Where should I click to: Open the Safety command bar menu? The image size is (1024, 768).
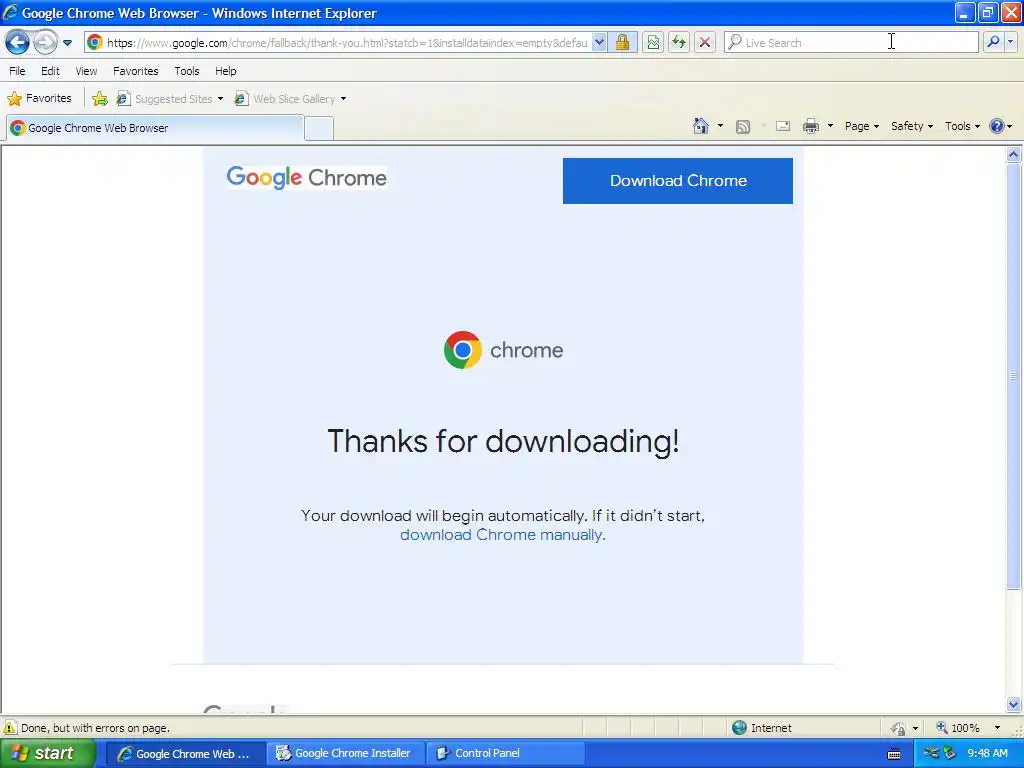(912, 126)
